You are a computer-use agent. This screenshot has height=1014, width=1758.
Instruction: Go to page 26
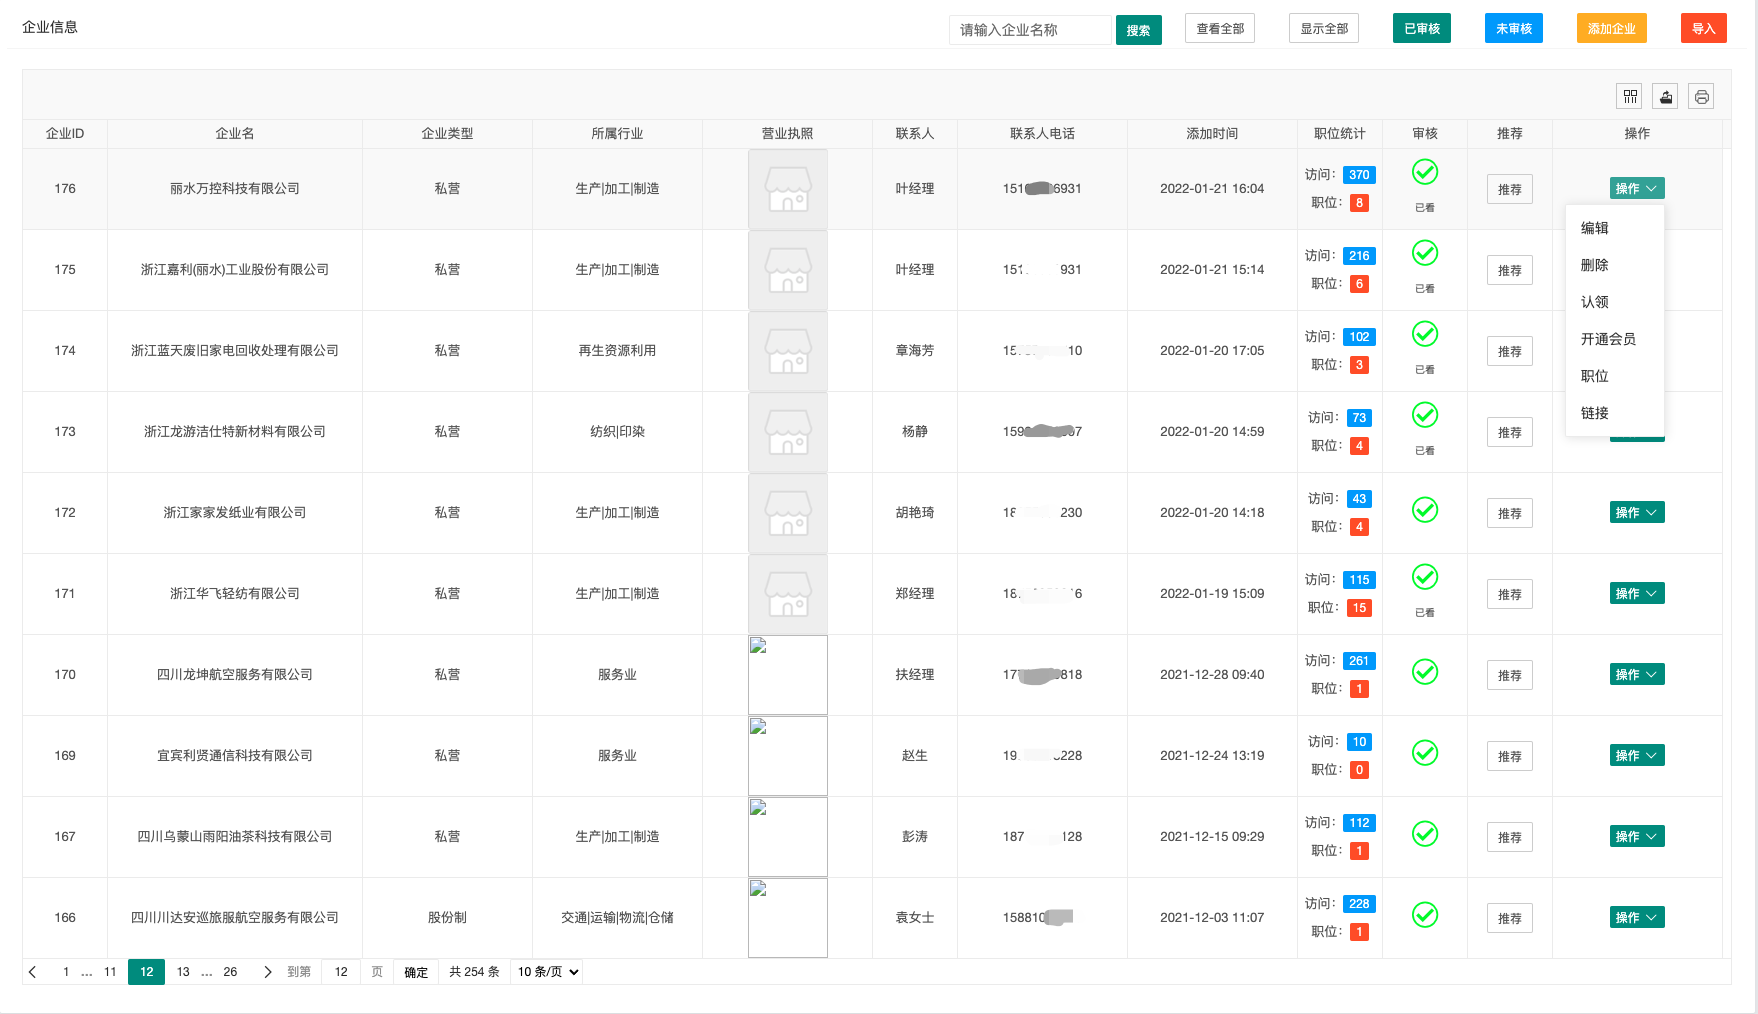click(x=230, y=972)
